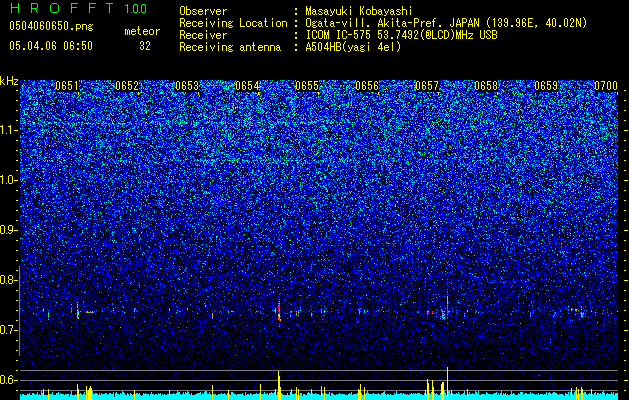The width and height of the screenshot is (629, 400).
Task: Click the date stamp 05.04.06 06:50
Action: tap(51, 46)
